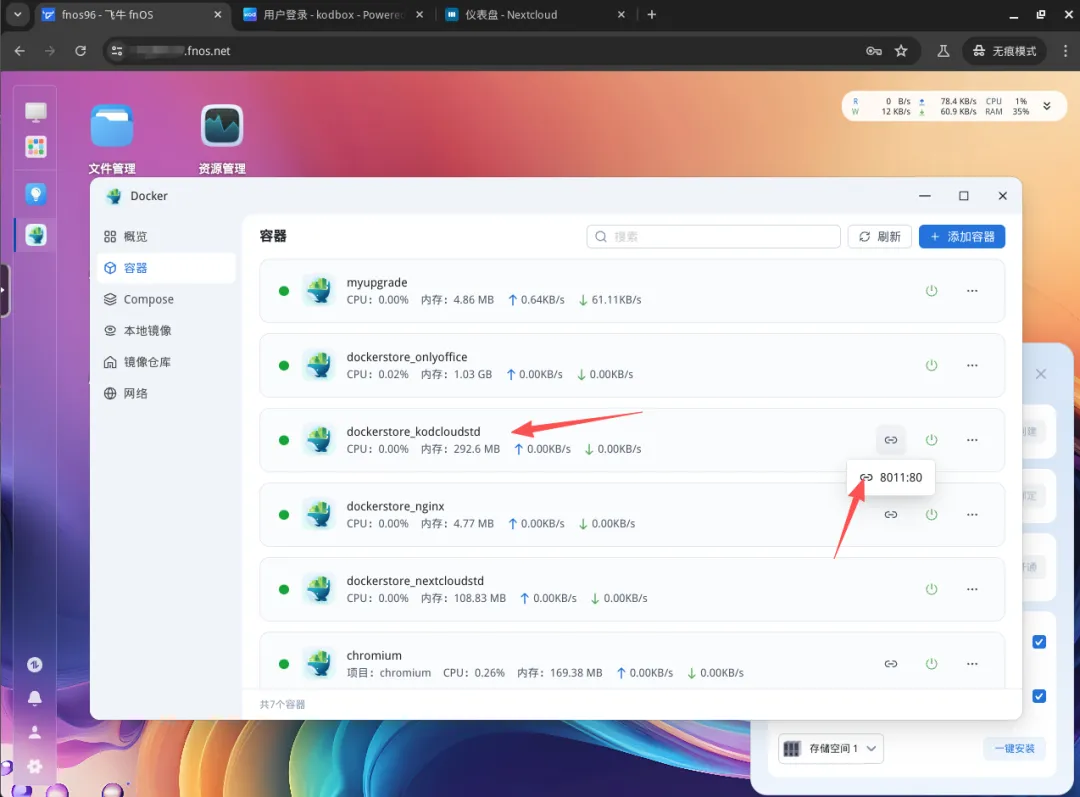Open more options for chromium container

coord(972,664)
